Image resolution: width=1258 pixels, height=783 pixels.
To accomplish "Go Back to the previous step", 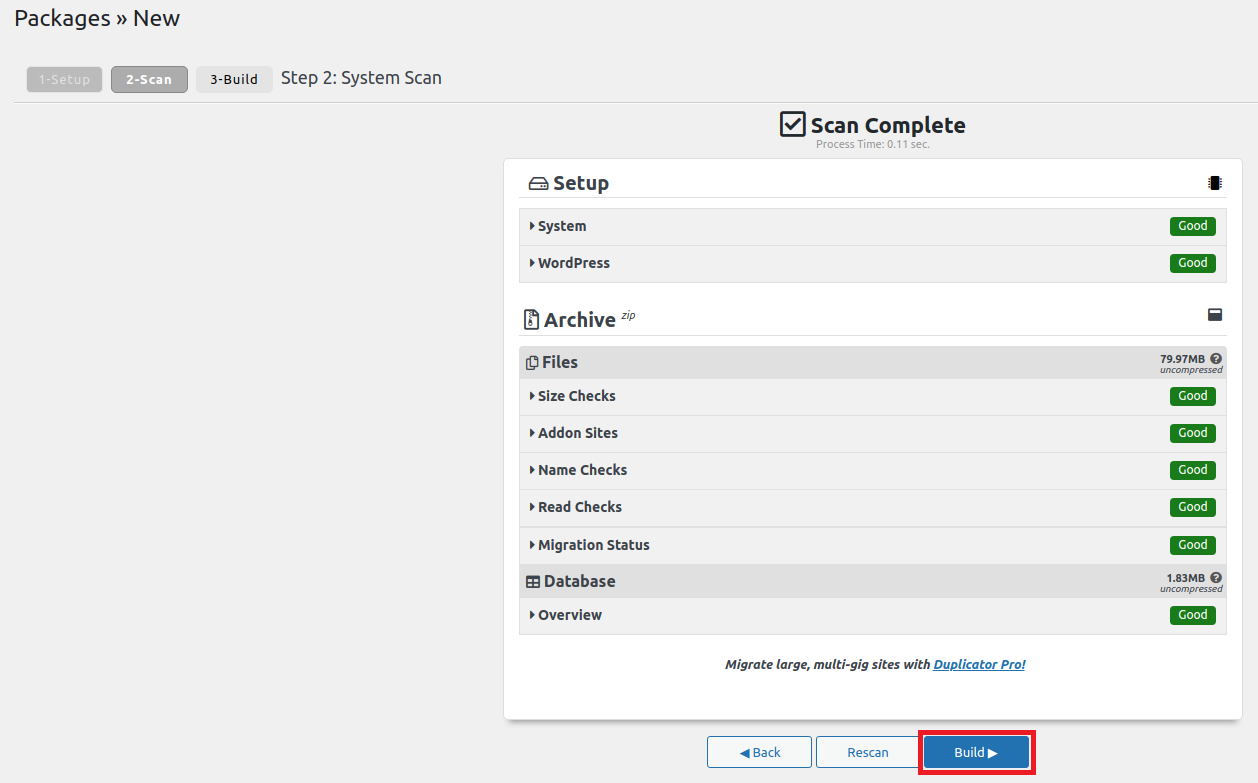I will (x=759, y=752).
